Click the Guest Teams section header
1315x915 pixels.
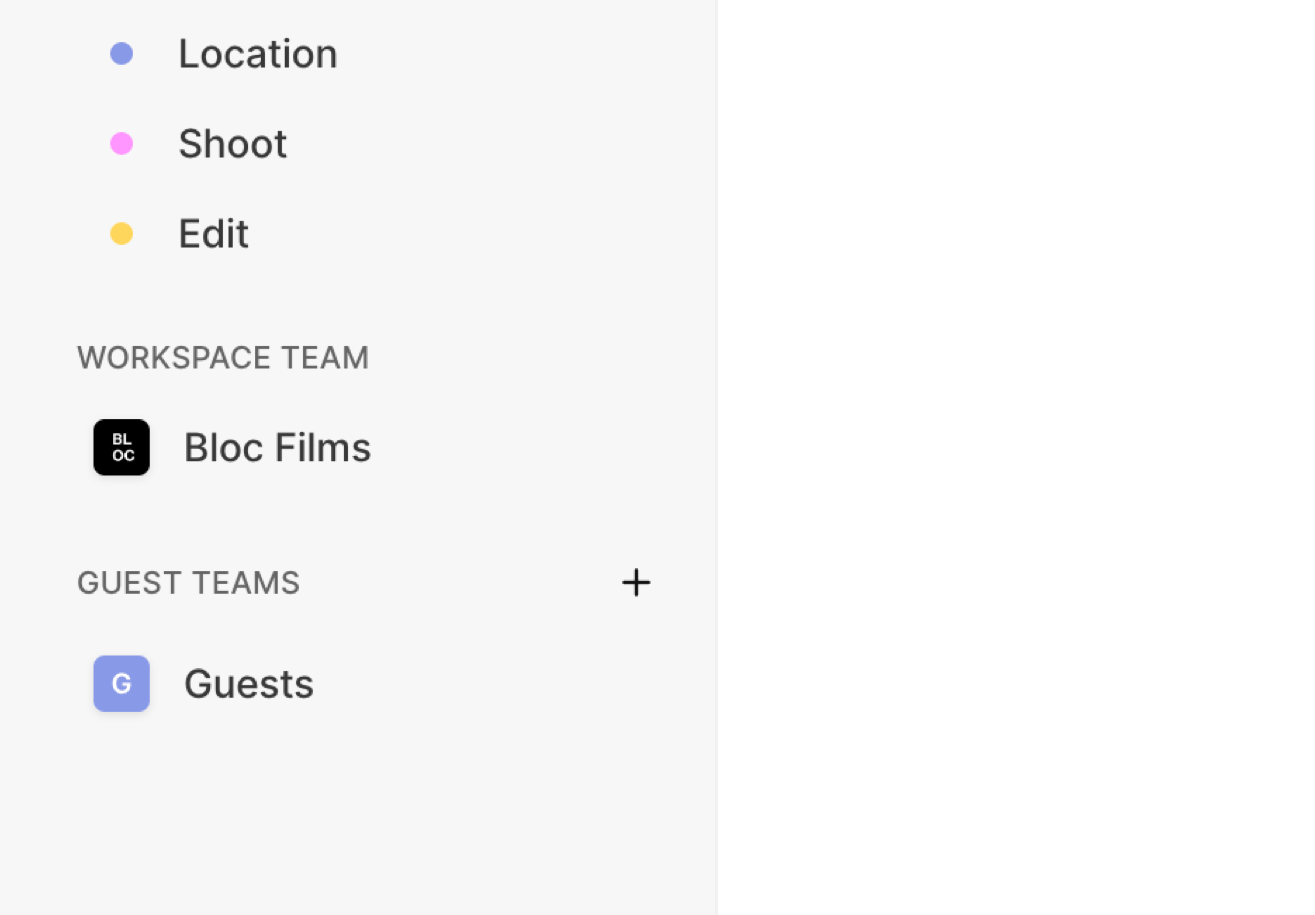[188, 583]
